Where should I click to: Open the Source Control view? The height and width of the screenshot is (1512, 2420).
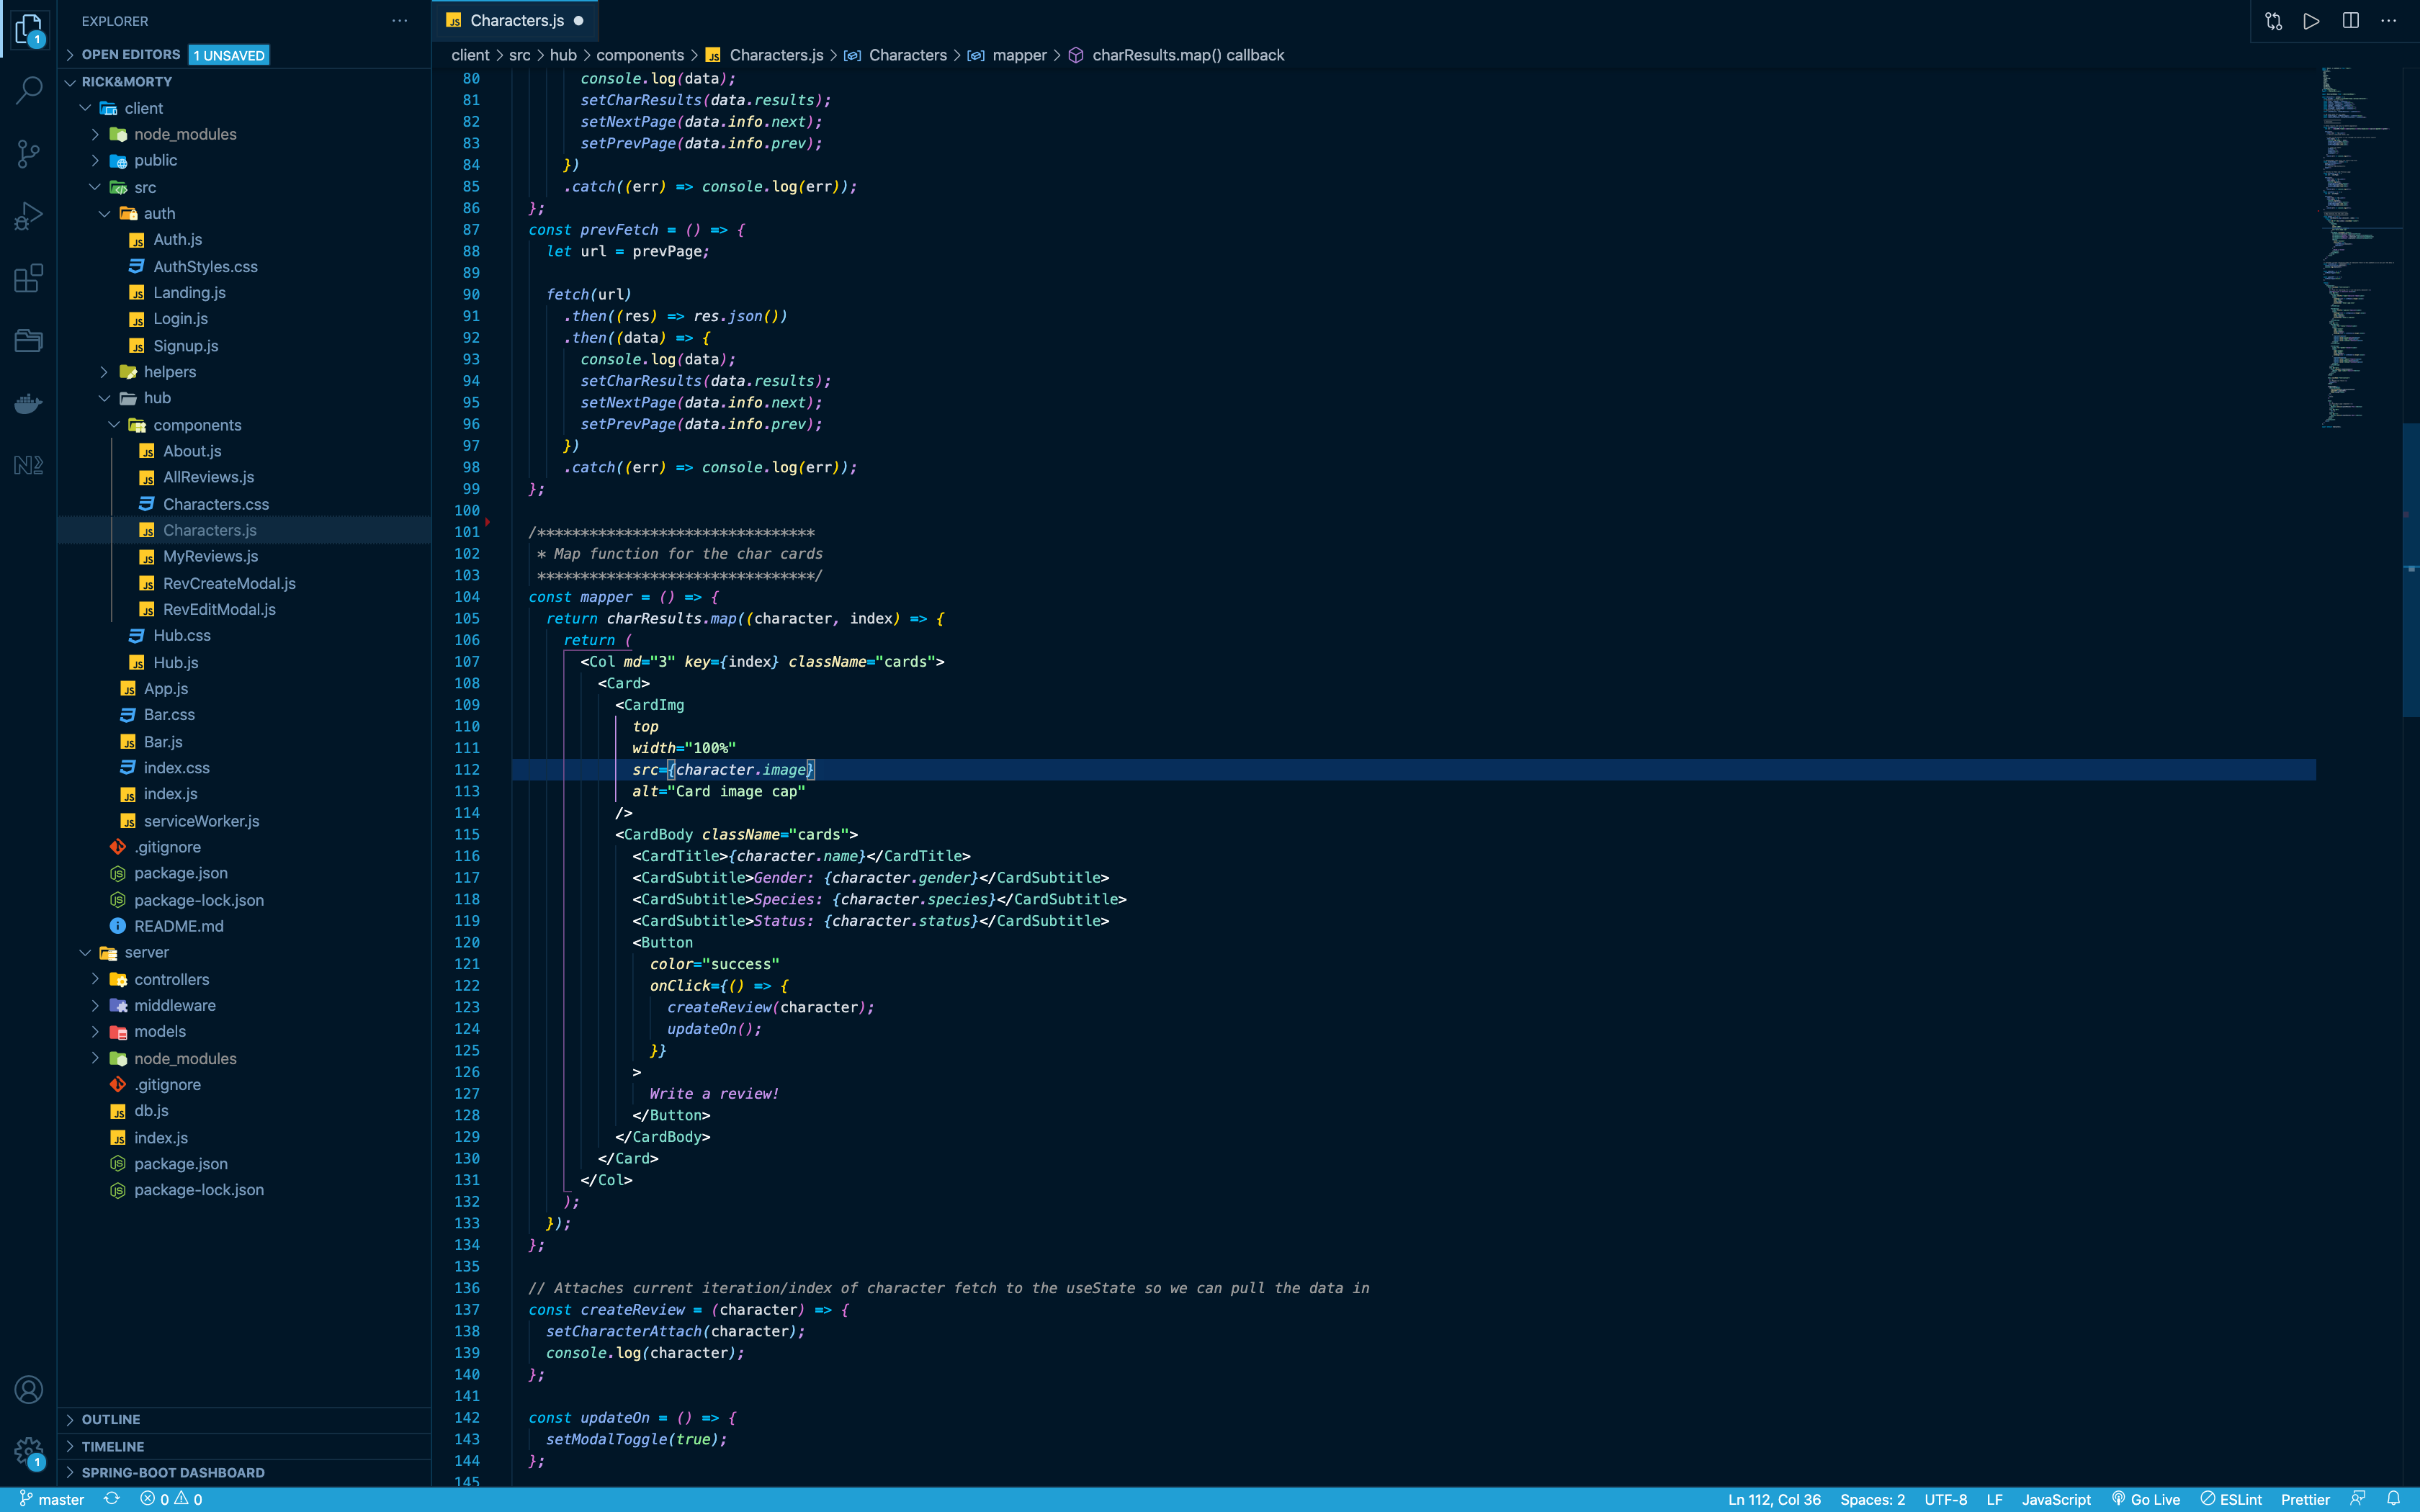click(x=29, y=153)
